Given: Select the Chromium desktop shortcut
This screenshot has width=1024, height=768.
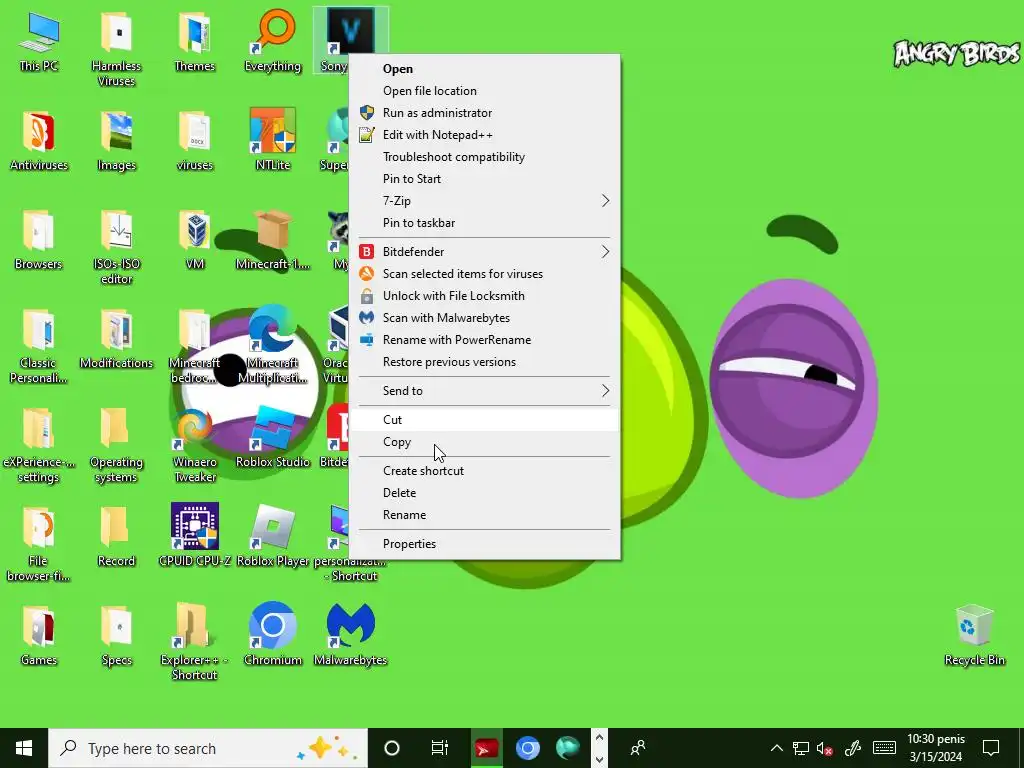Looking at the screenshot, I should tap(273, 633).
